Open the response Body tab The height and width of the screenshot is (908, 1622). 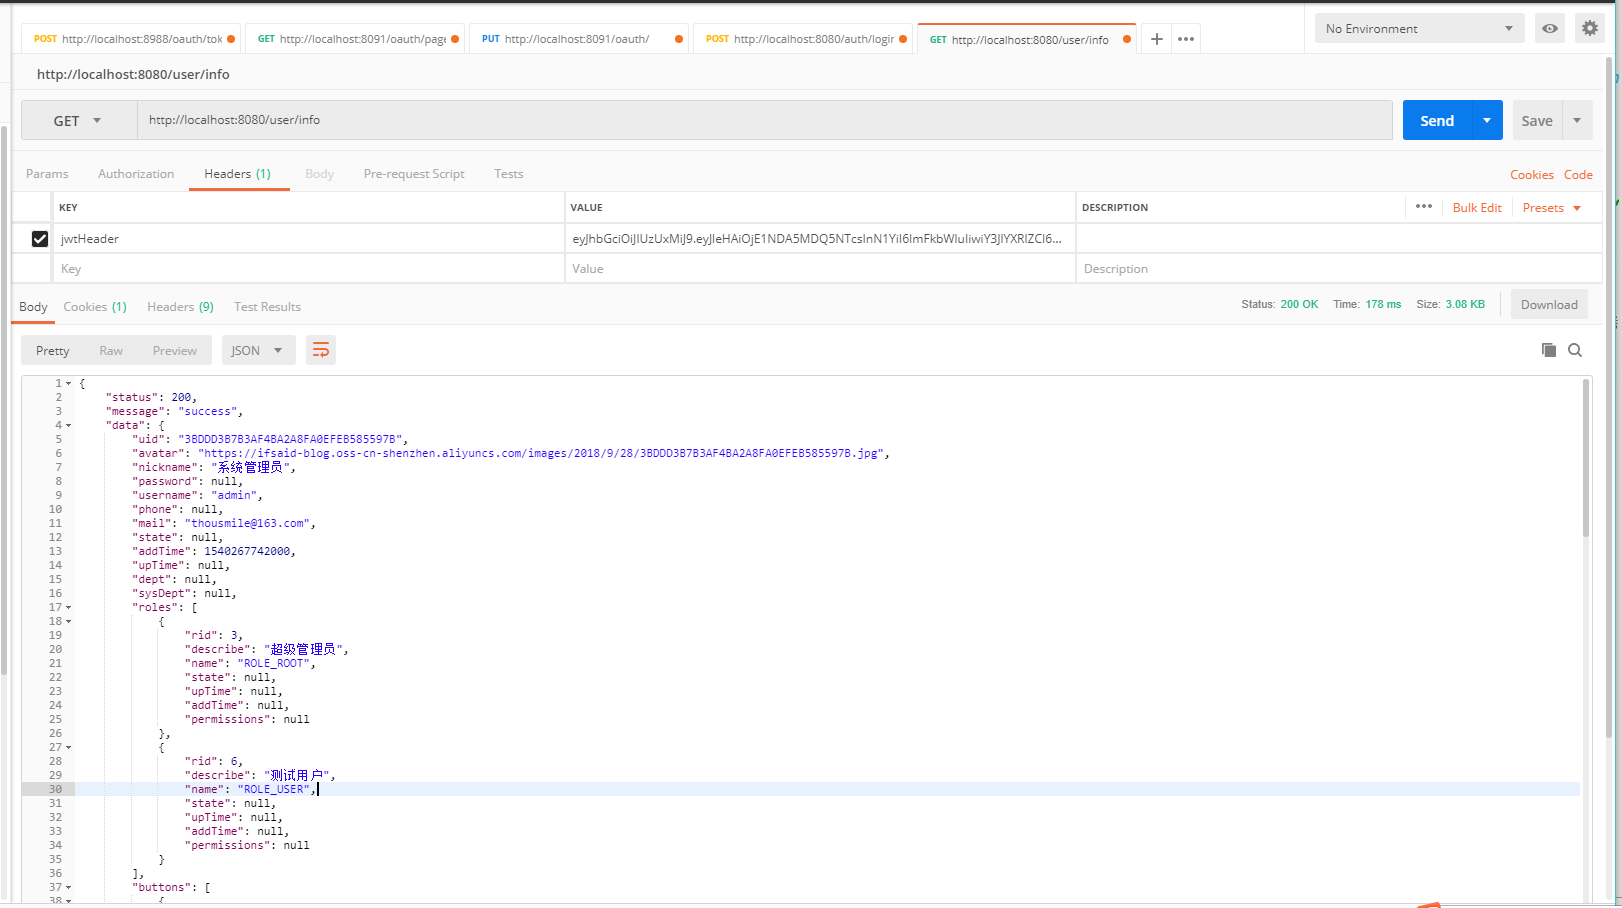pyautogui.click(x=33, y=307)
